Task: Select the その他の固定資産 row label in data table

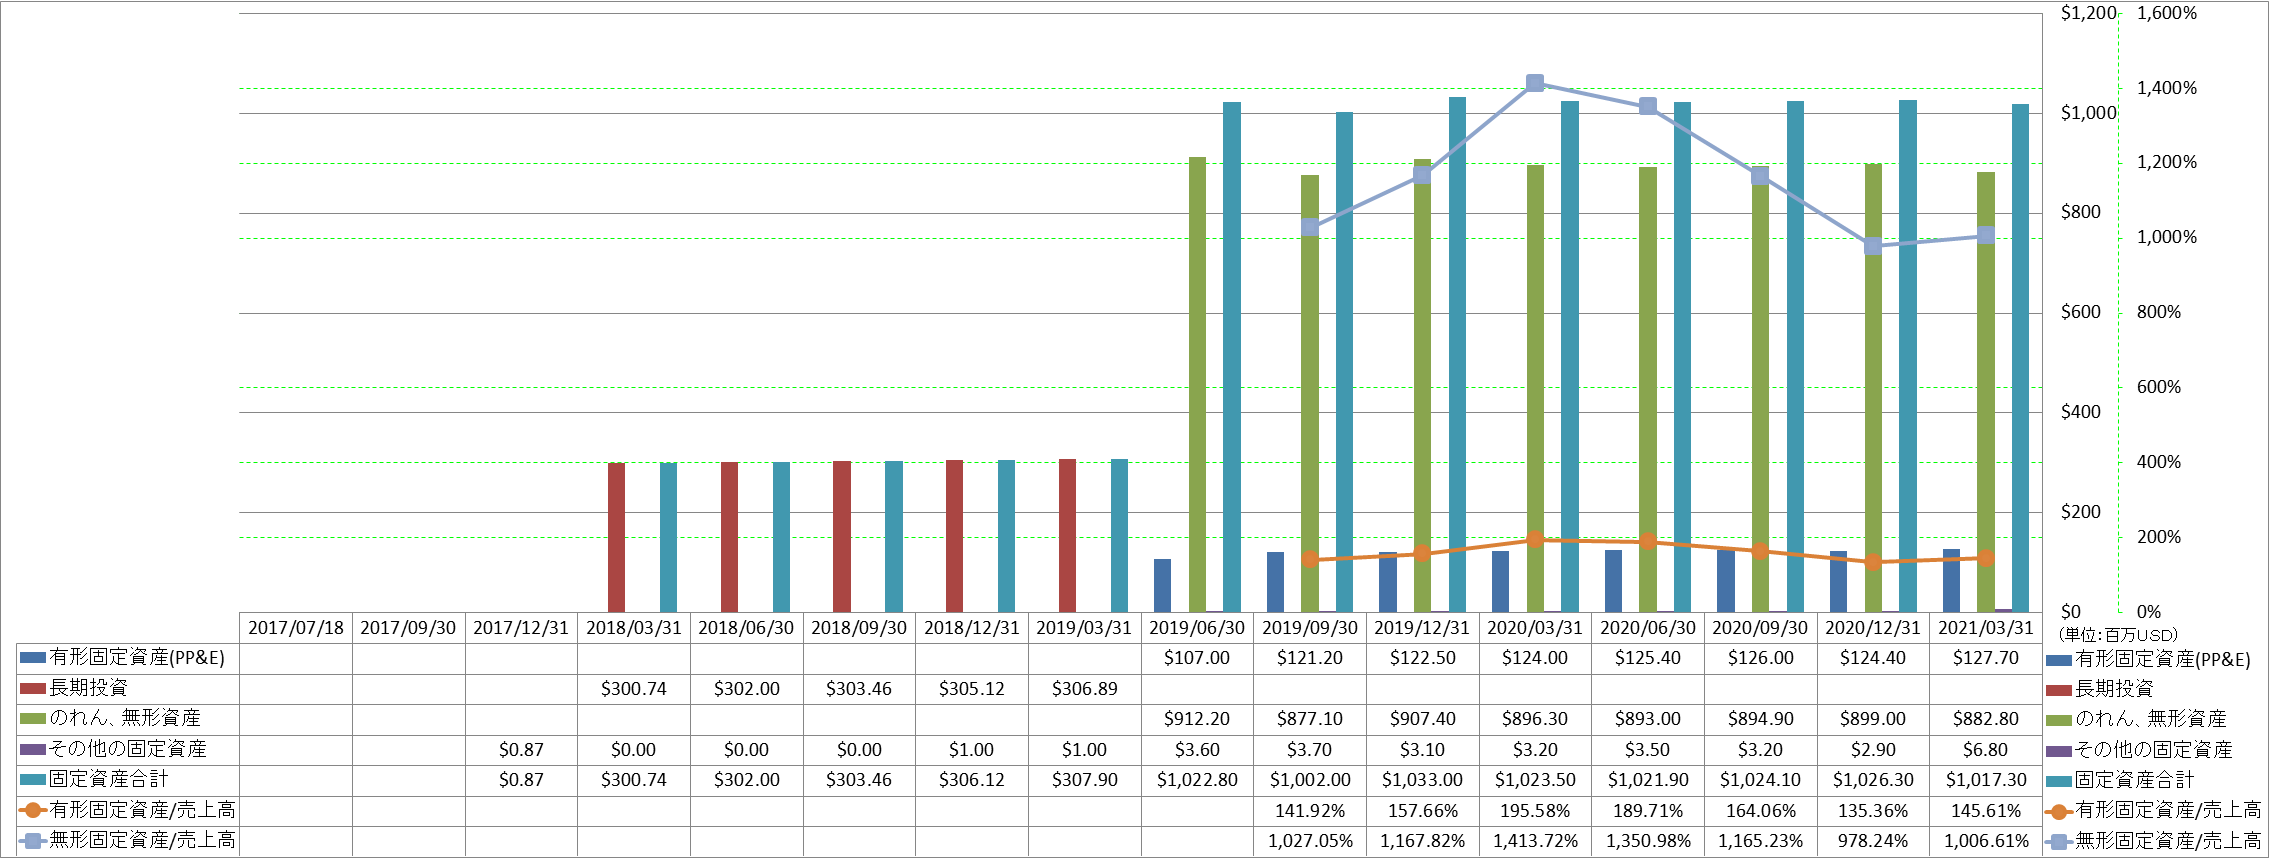Action: (x=128, y=749)
